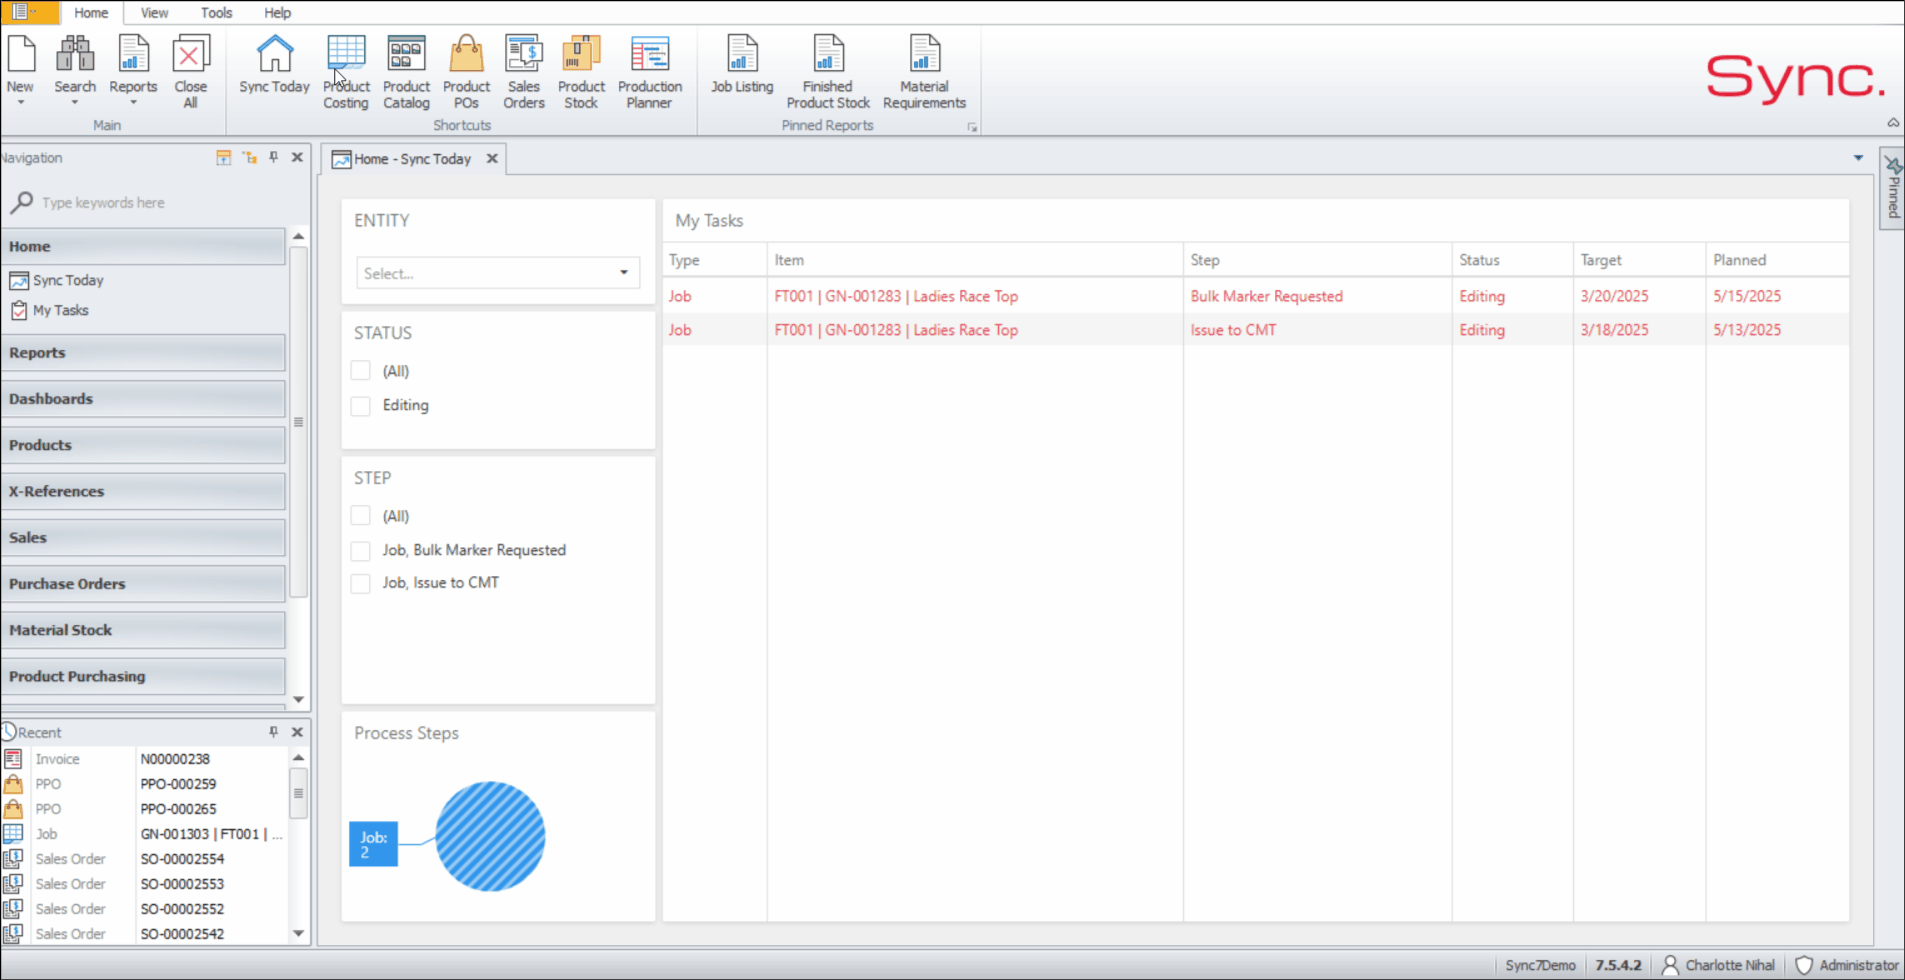The height and width of the screenshot is (980, 1905).
Task: Open the Product Stock shortcut
Action: click(x=581, y=71)
